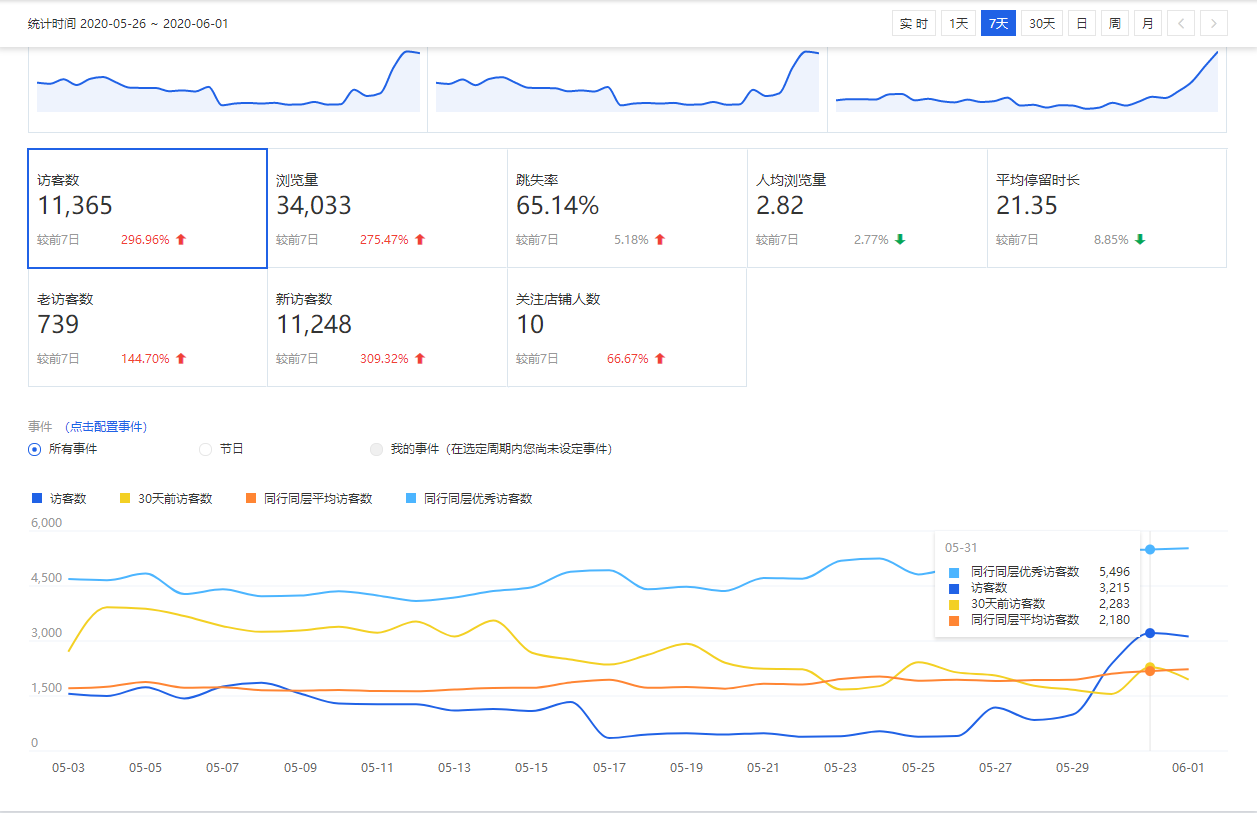This screenshot has width=1257, height=813.
Task: Click the 06-01 x-axis label
Action: [1187, 768]
